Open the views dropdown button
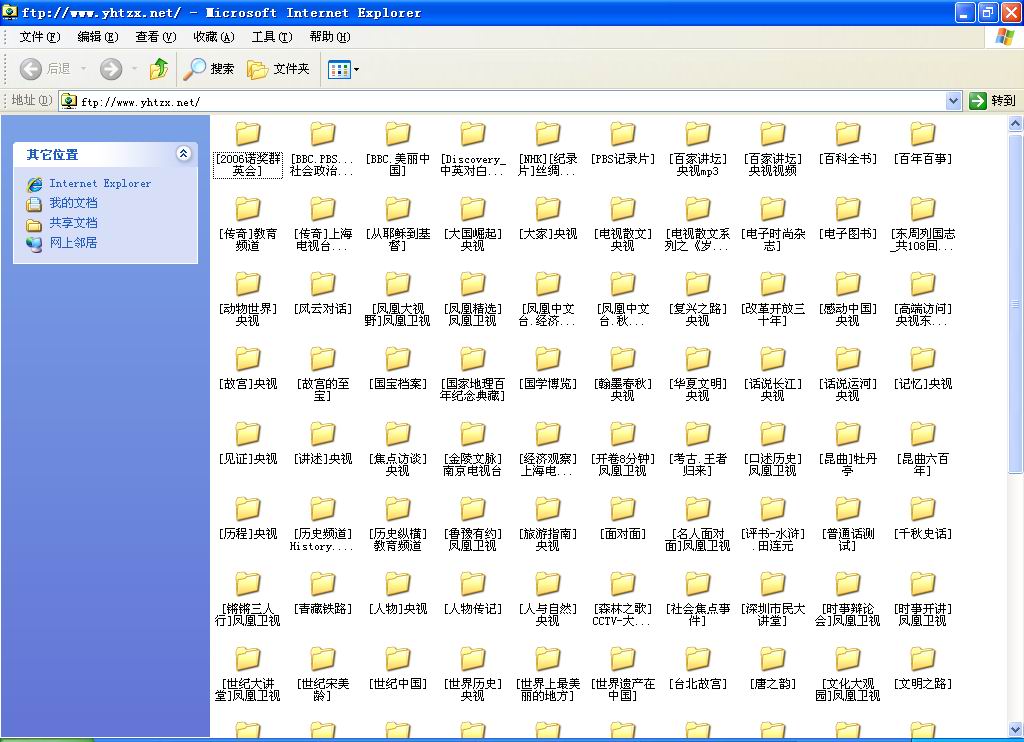Screen dimensions: 1024x742 point(343,69)
